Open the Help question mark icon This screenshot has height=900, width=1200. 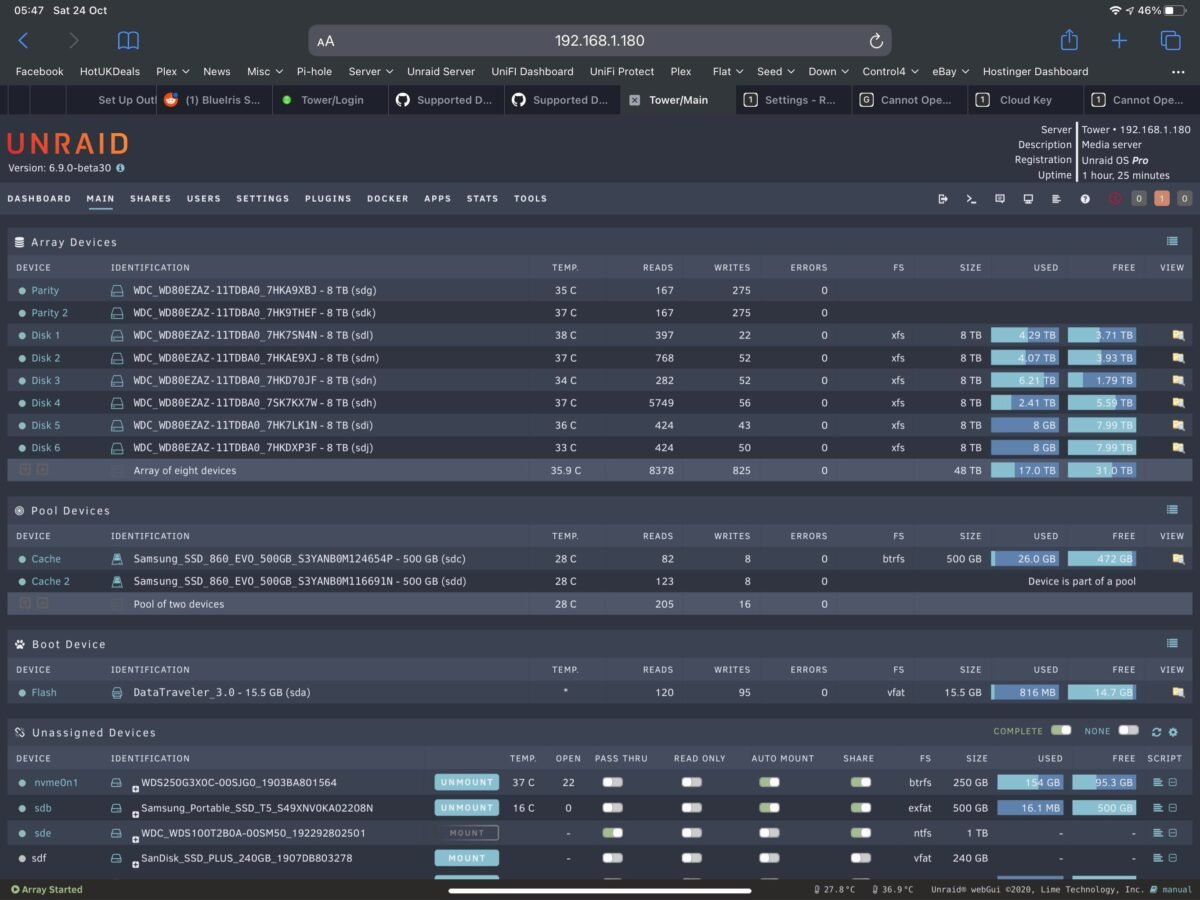(1085, 199)
